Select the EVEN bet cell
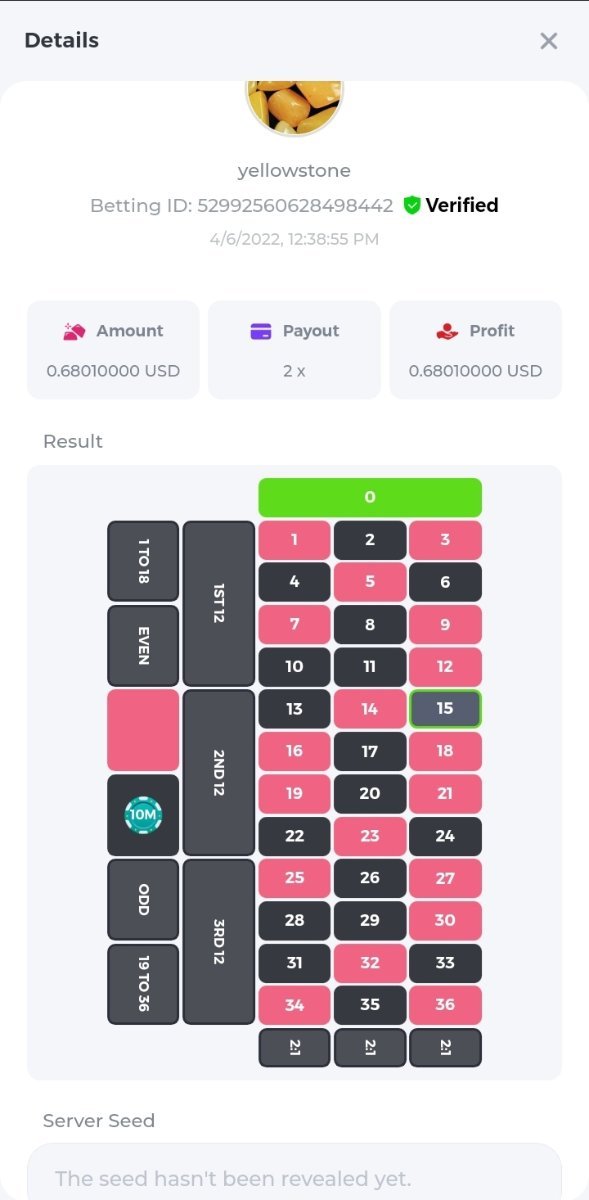 pyautogui.click(x=143, y=645)
